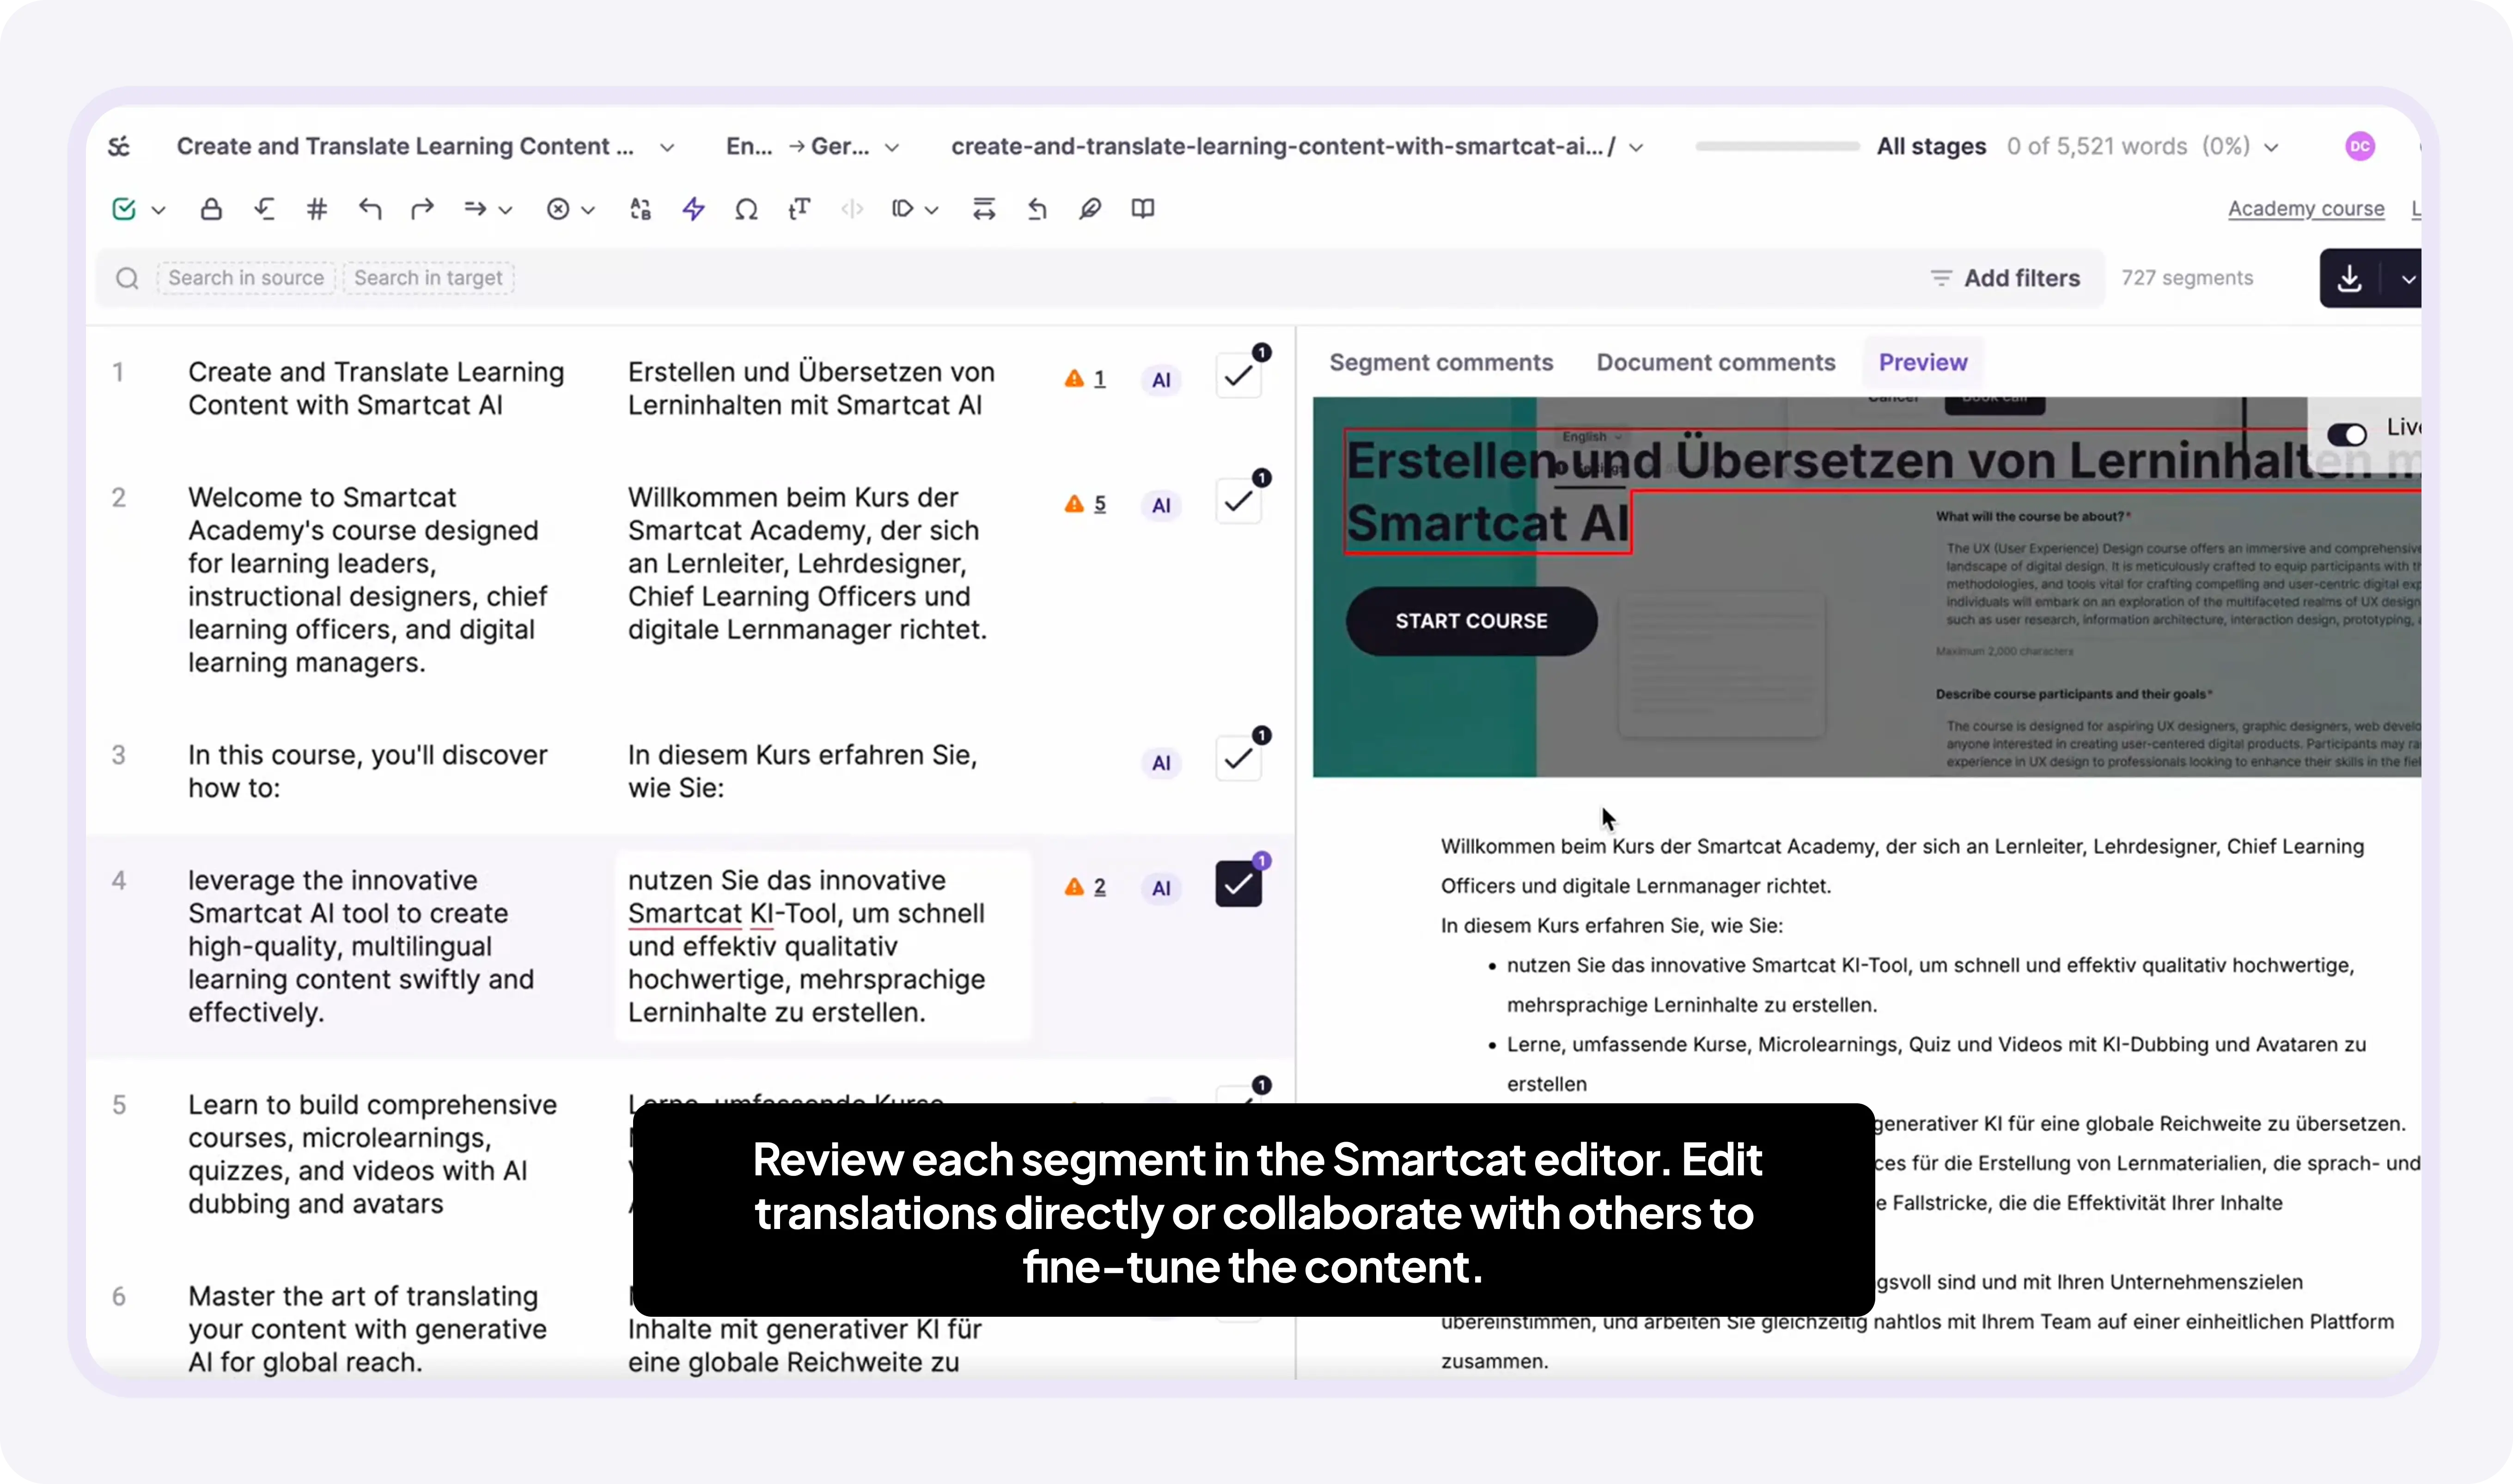Undo the last edit
This screenshot has height=1484, width=2513.
(x=370, y=209)
